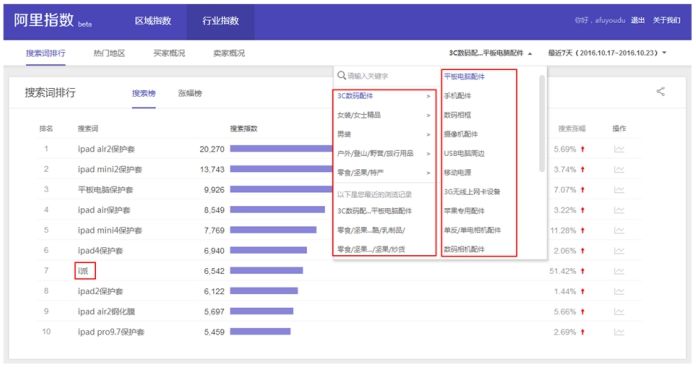Select 平板电脑配件 subcategory
This screenshot has width=696, height=367.
pyautogui.click(x=464, y=76)
